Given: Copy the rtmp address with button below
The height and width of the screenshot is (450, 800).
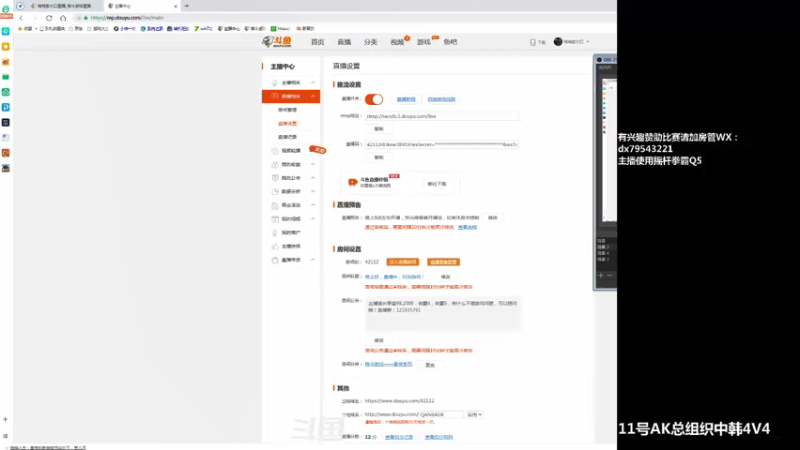Looking at the screenshot, I should [x=379, y=129].
